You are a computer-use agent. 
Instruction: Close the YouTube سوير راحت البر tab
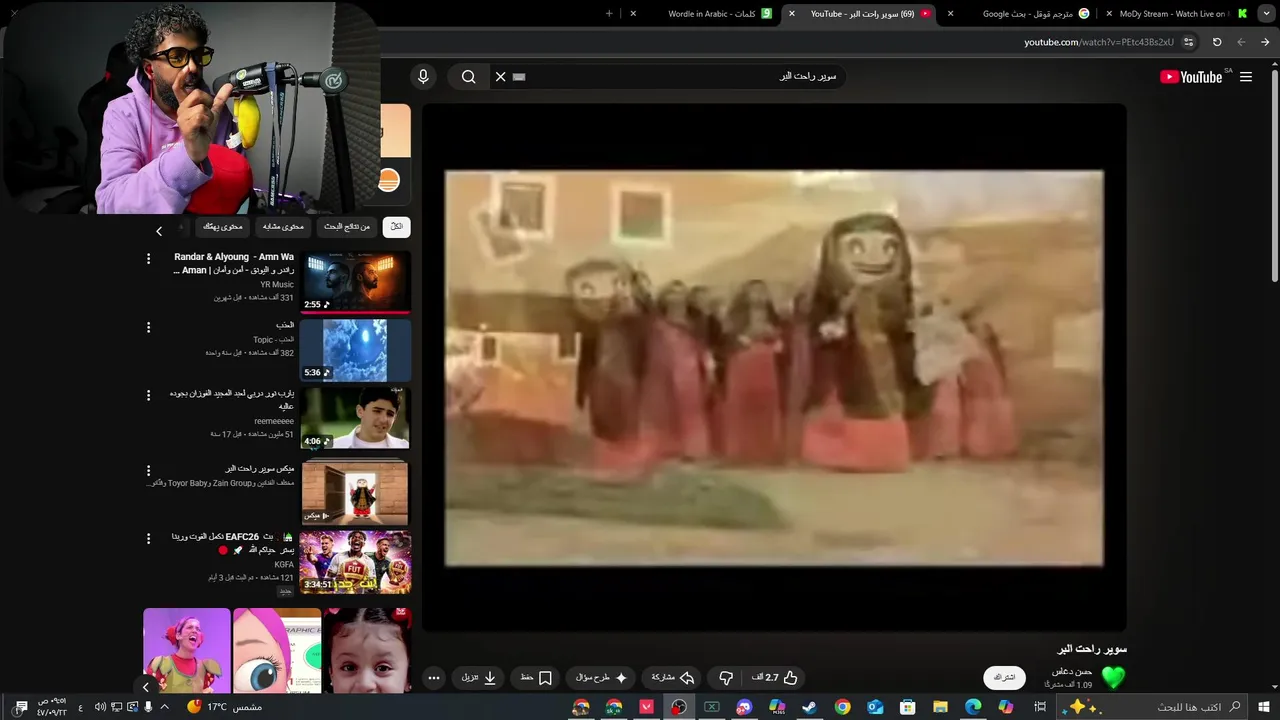[x=791, y=14]
